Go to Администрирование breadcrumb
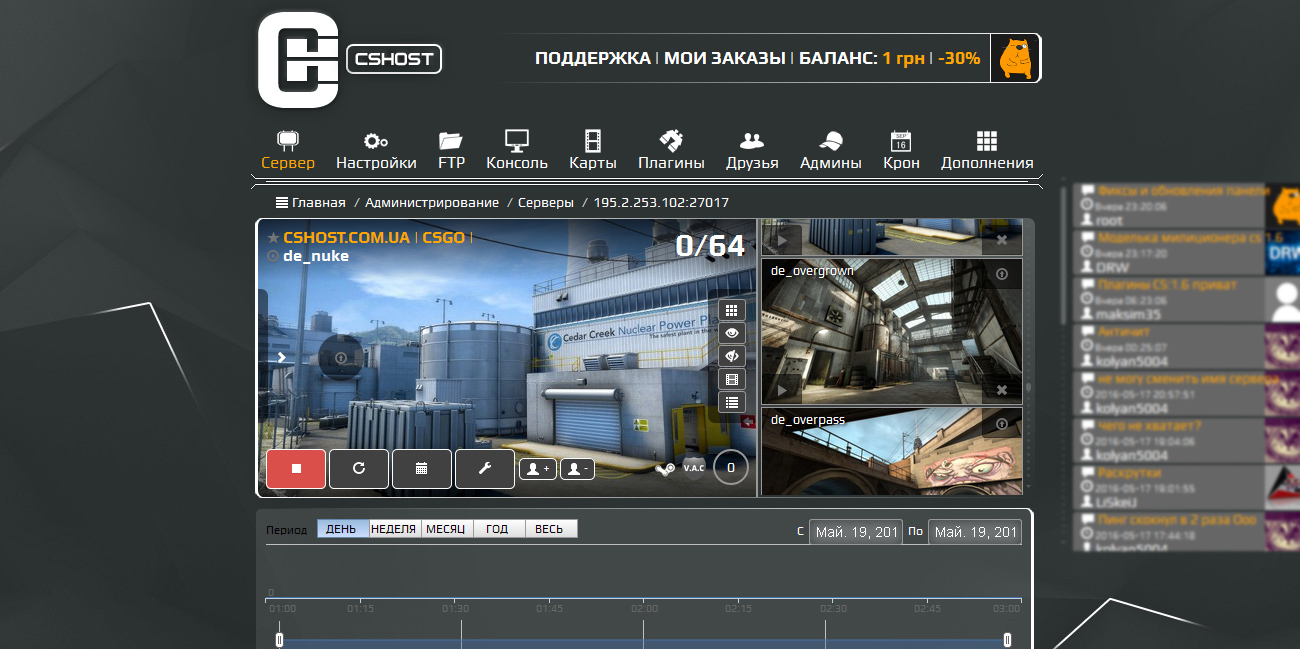This screenshot has height=649, width=1300. pos(432,202)
